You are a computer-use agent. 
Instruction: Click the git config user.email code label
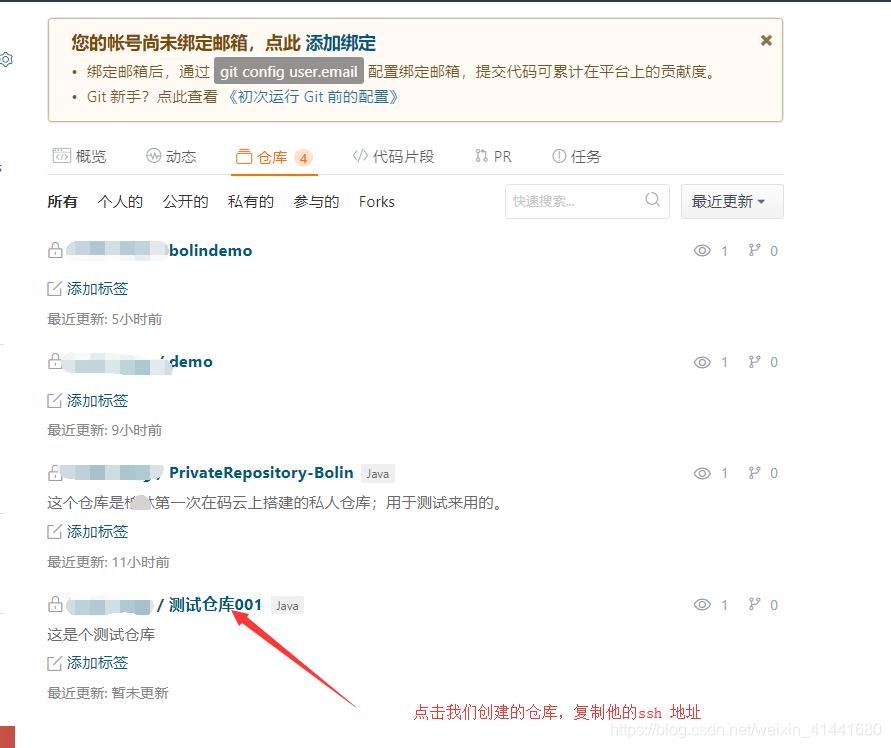tap(289, 72)
